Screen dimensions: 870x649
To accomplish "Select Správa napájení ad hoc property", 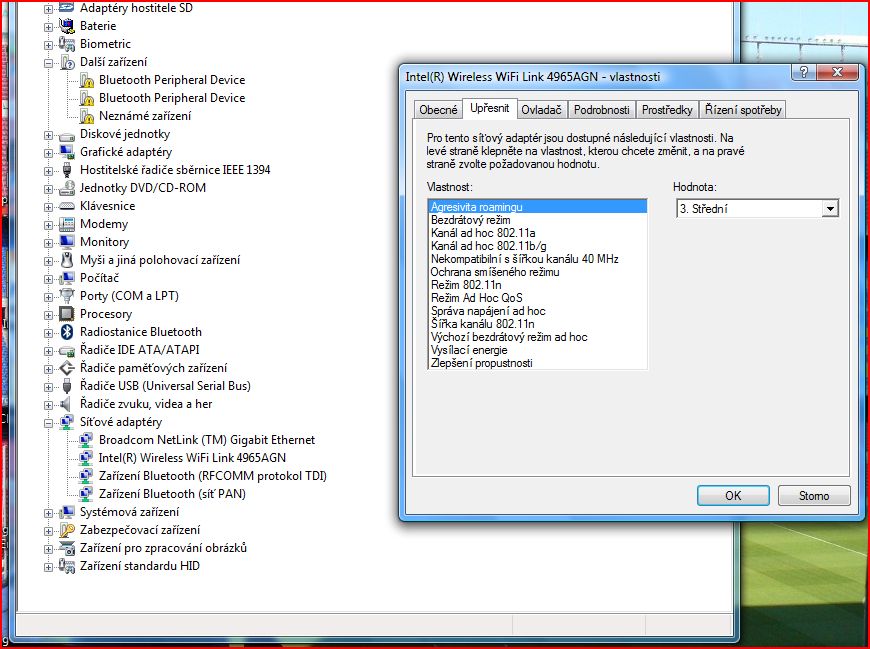I will [x=538, y=311].
